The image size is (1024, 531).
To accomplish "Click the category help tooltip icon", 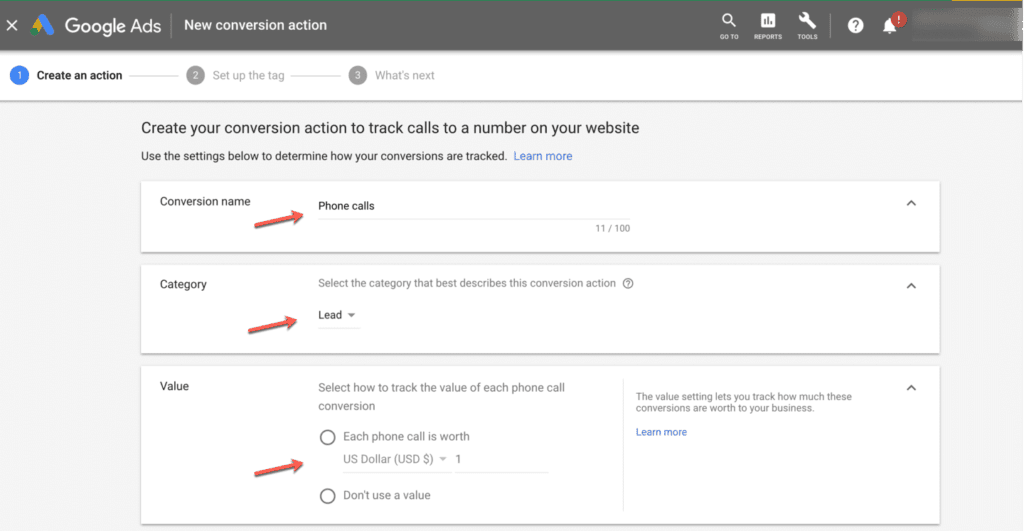I will [x=628, y=283].
